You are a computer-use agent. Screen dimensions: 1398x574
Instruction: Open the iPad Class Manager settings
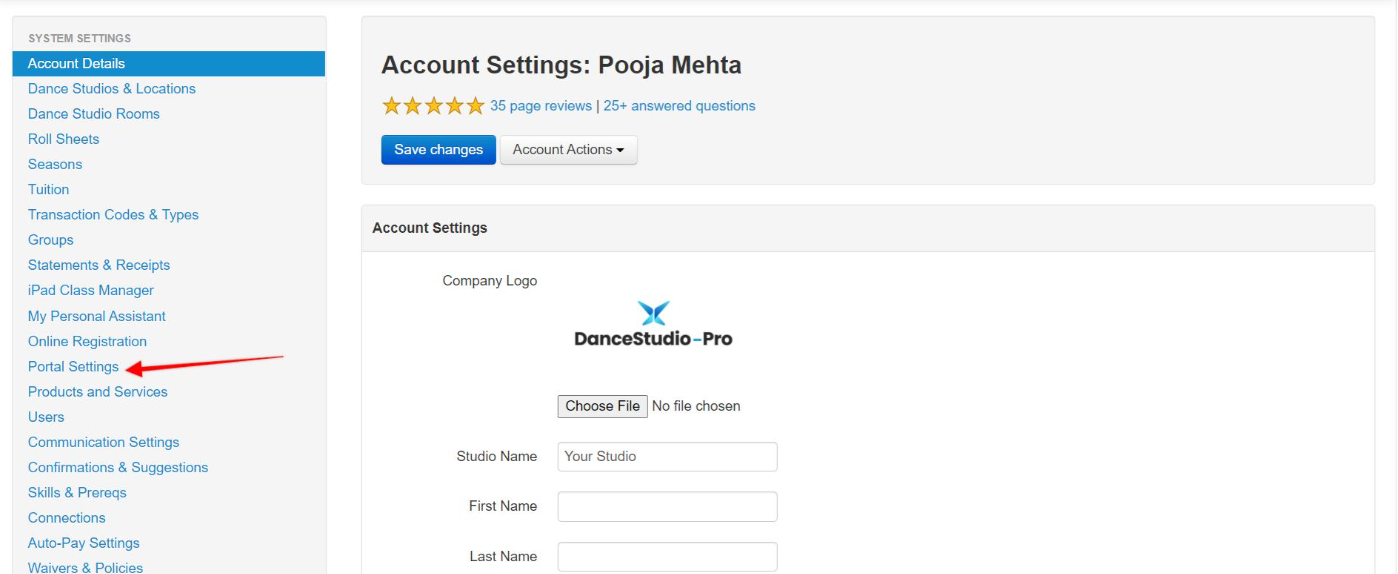coord(91,291)
